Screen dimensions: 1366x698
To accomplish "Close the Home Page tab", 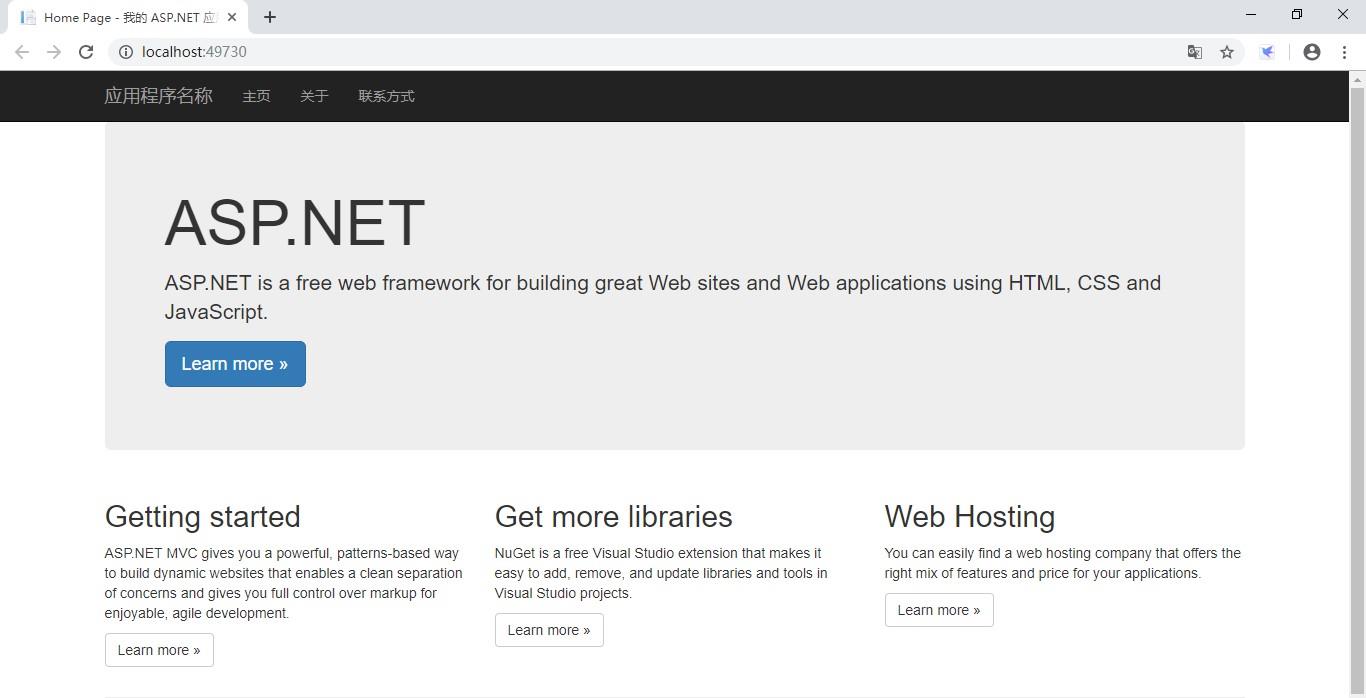I will pyautogui.click(x=232, y=17).
